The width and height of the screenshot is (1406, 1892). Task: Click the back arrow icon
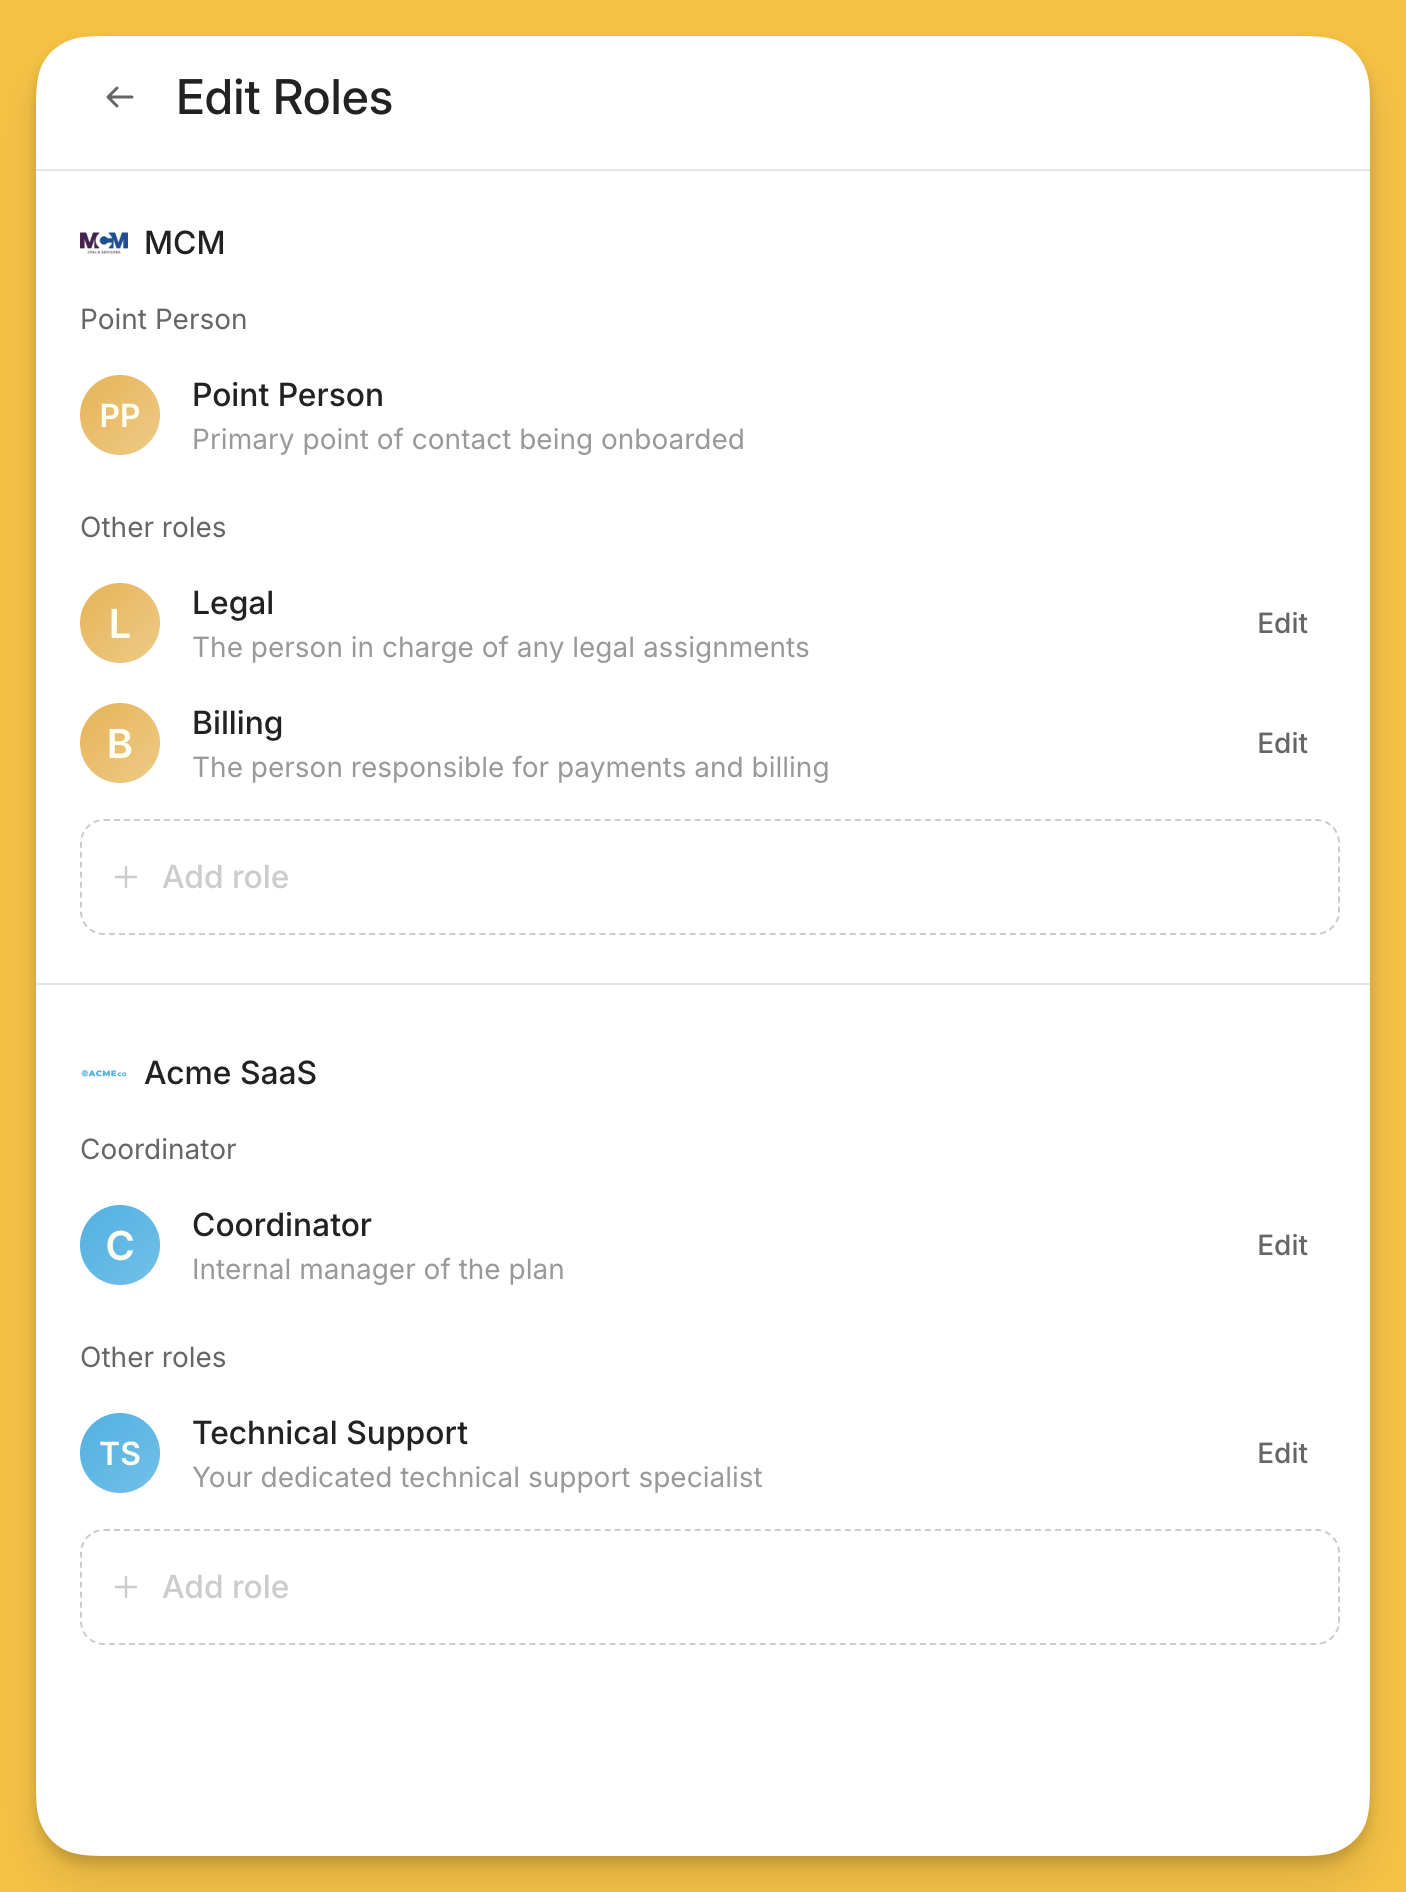(119, 97)
